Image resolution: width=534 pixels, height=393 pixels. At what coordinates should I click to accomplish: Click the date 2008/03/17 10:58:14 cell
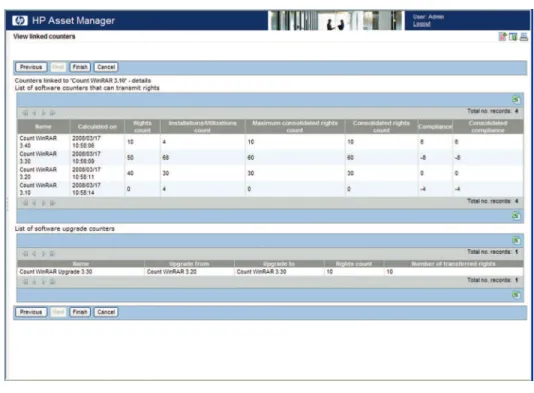point(87,189)
